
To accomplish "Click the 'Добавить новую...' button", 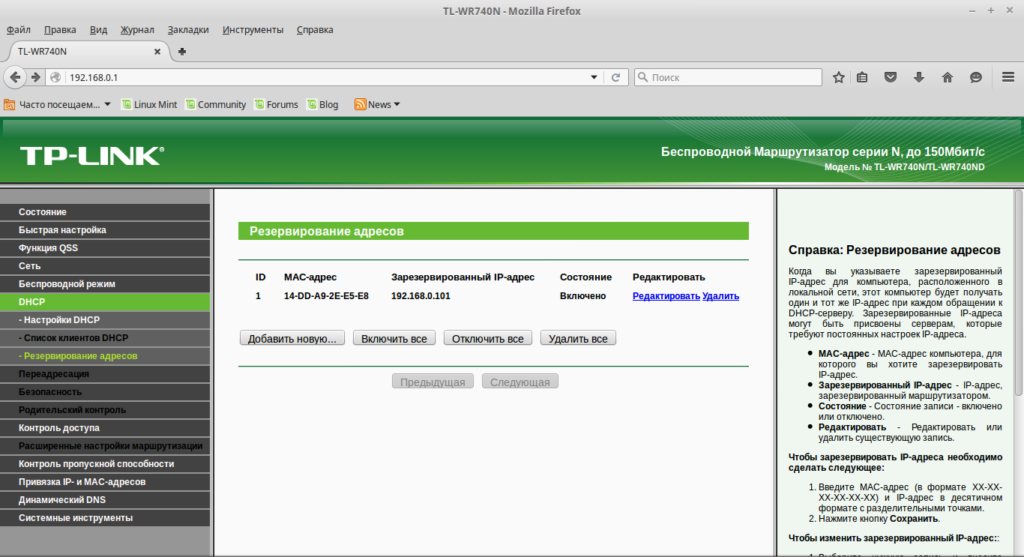I will [x=292, y=338].
